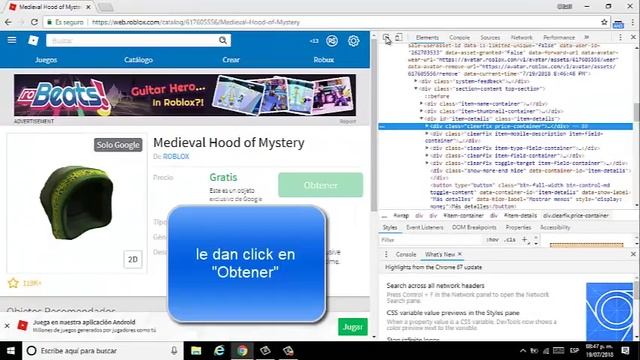This screenshot has height=360, width=640.
Task: Expand the item-mobile-description div node
Action: click(x=427, y=133)
